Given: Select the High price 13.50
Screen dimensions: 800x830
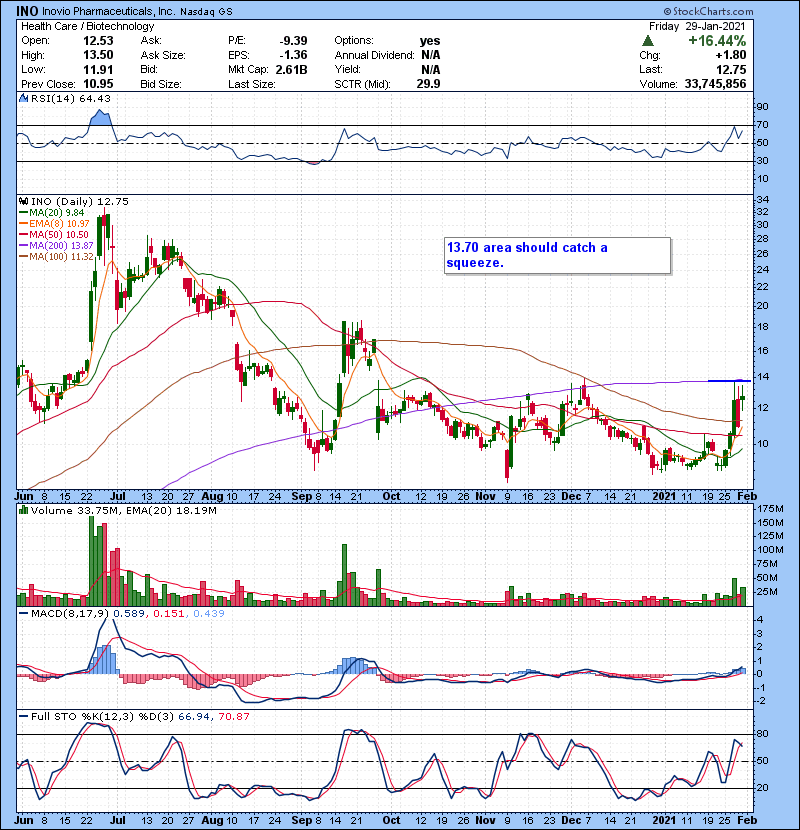Looking at the screenshot, I should [x=98, y=55].
